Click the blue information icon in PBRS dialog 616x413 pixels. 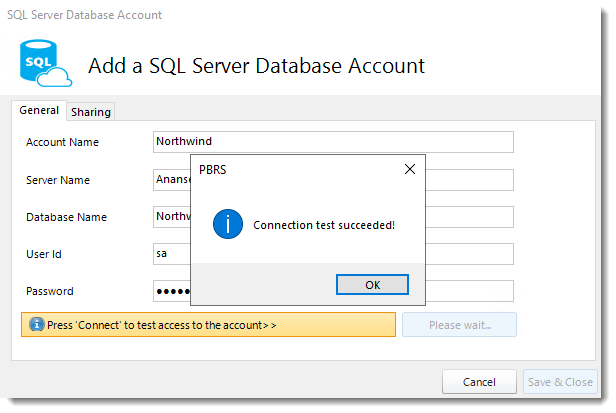tap(228, 224)
